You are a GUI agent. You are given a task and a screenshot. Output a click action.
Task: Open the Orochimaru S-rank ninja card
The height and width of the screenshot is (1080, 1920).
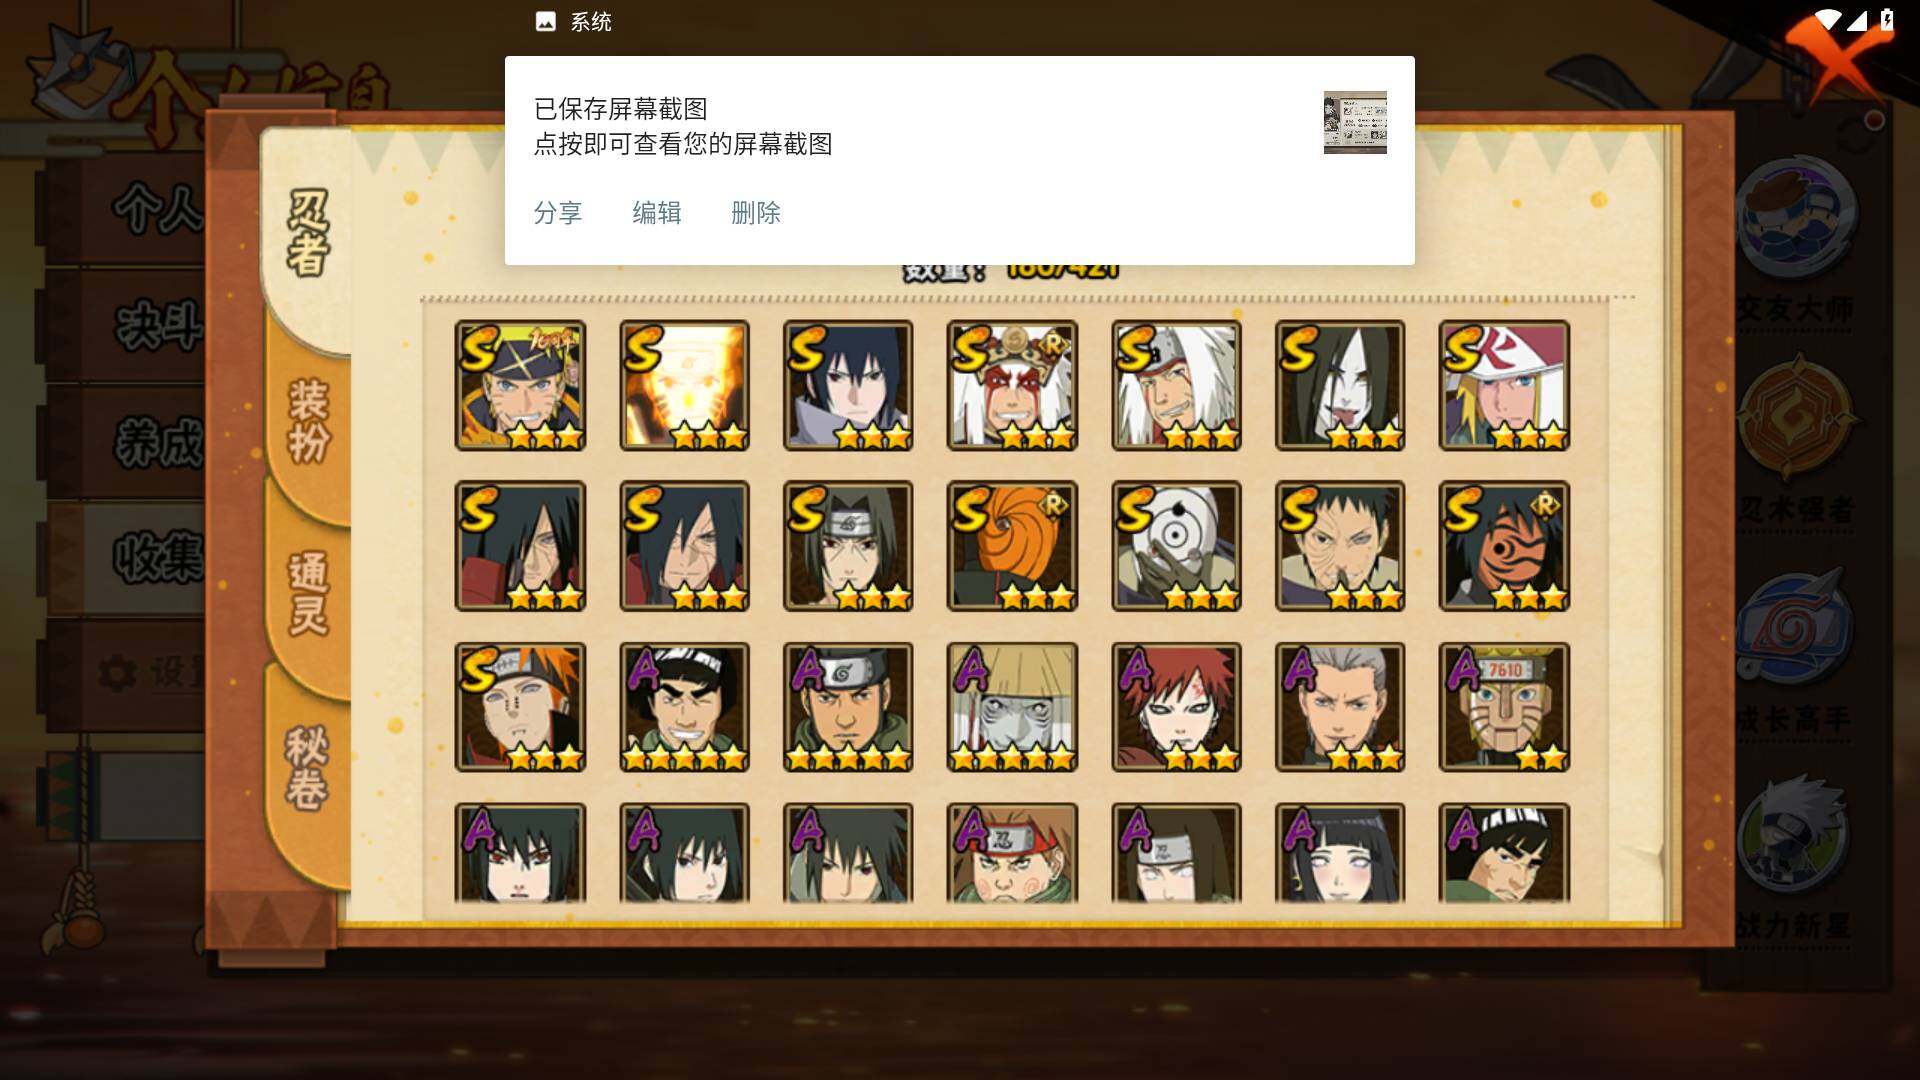click(x=1340, y=385)
